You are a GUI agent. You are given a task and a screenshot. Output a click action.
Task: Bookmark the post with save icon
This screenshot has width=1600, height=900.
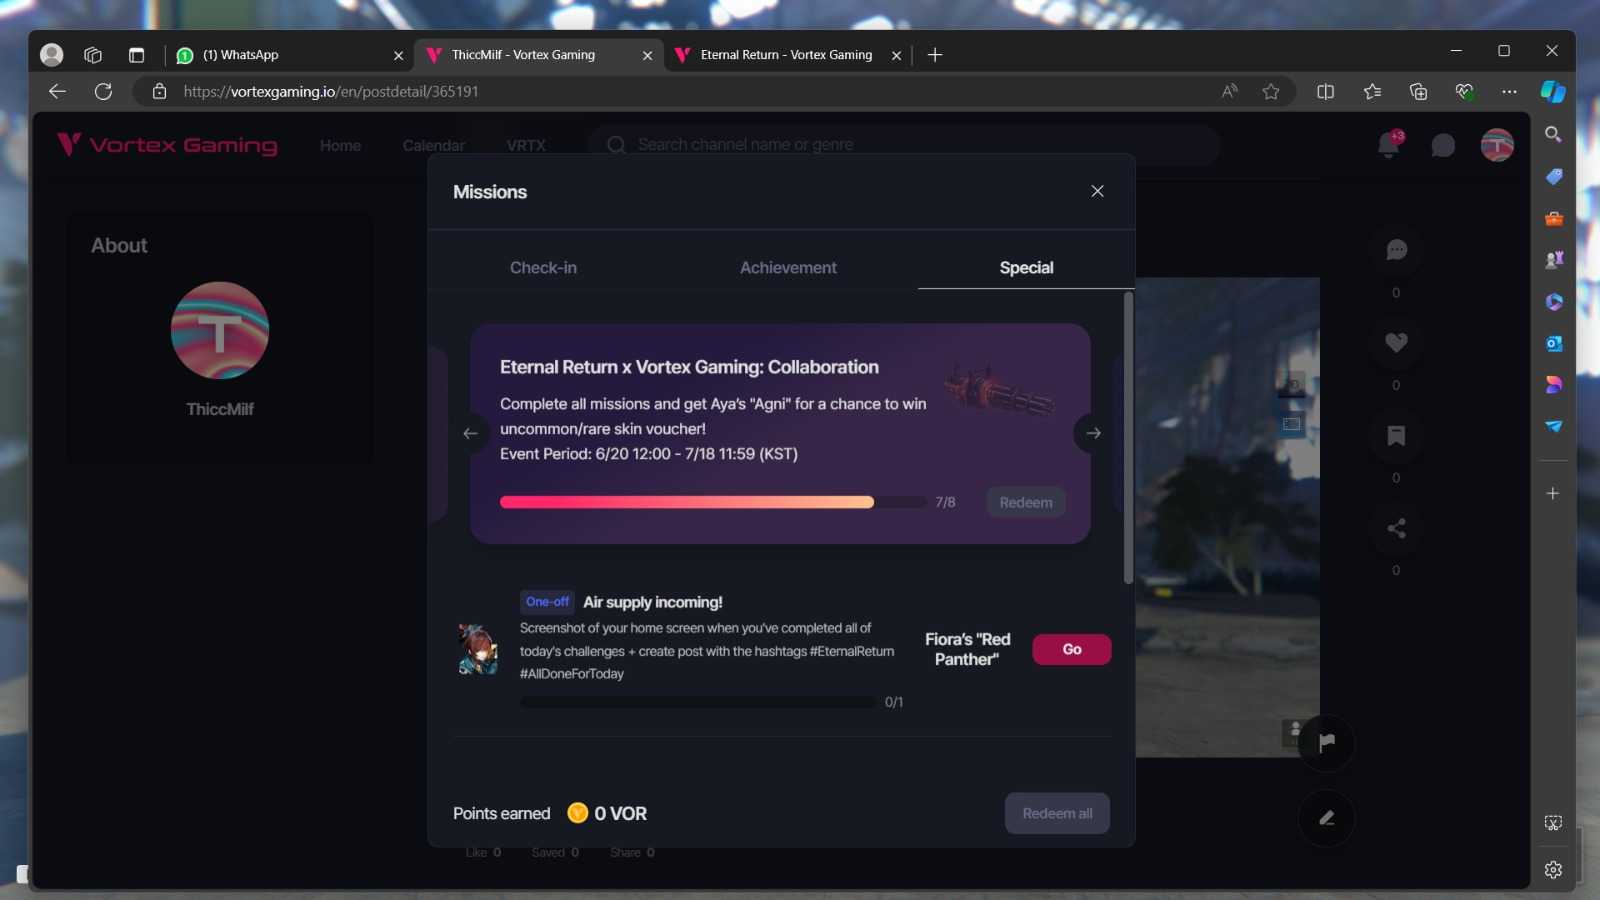(x=1396, y=435)
